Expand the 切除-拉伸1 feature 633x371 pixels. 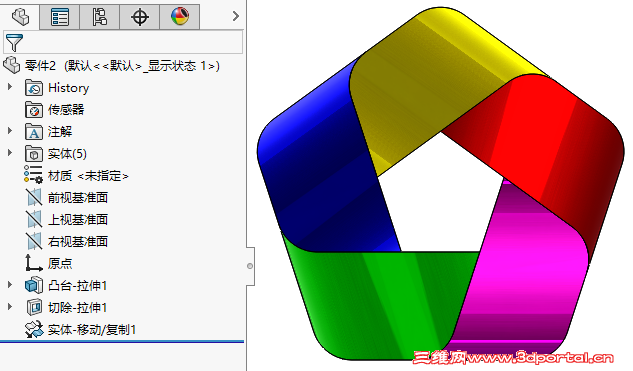point(10,306)
